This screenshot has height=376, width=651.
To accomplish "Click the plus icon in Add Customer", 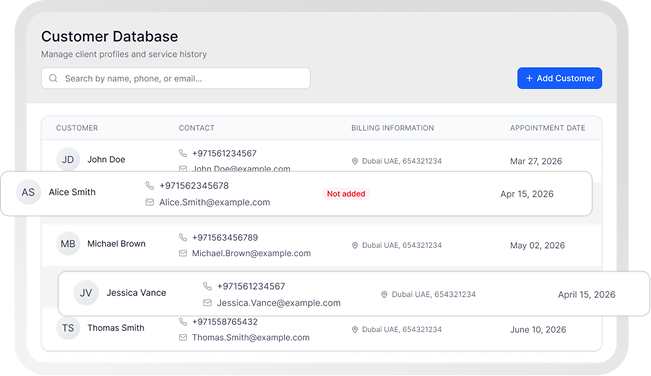I will [x=529, y=78].
